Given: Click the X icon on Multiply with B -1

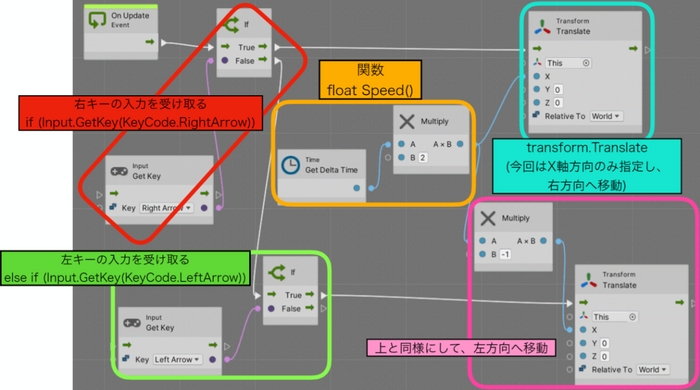Looking at the screenshot, I should tap(488, 218).
